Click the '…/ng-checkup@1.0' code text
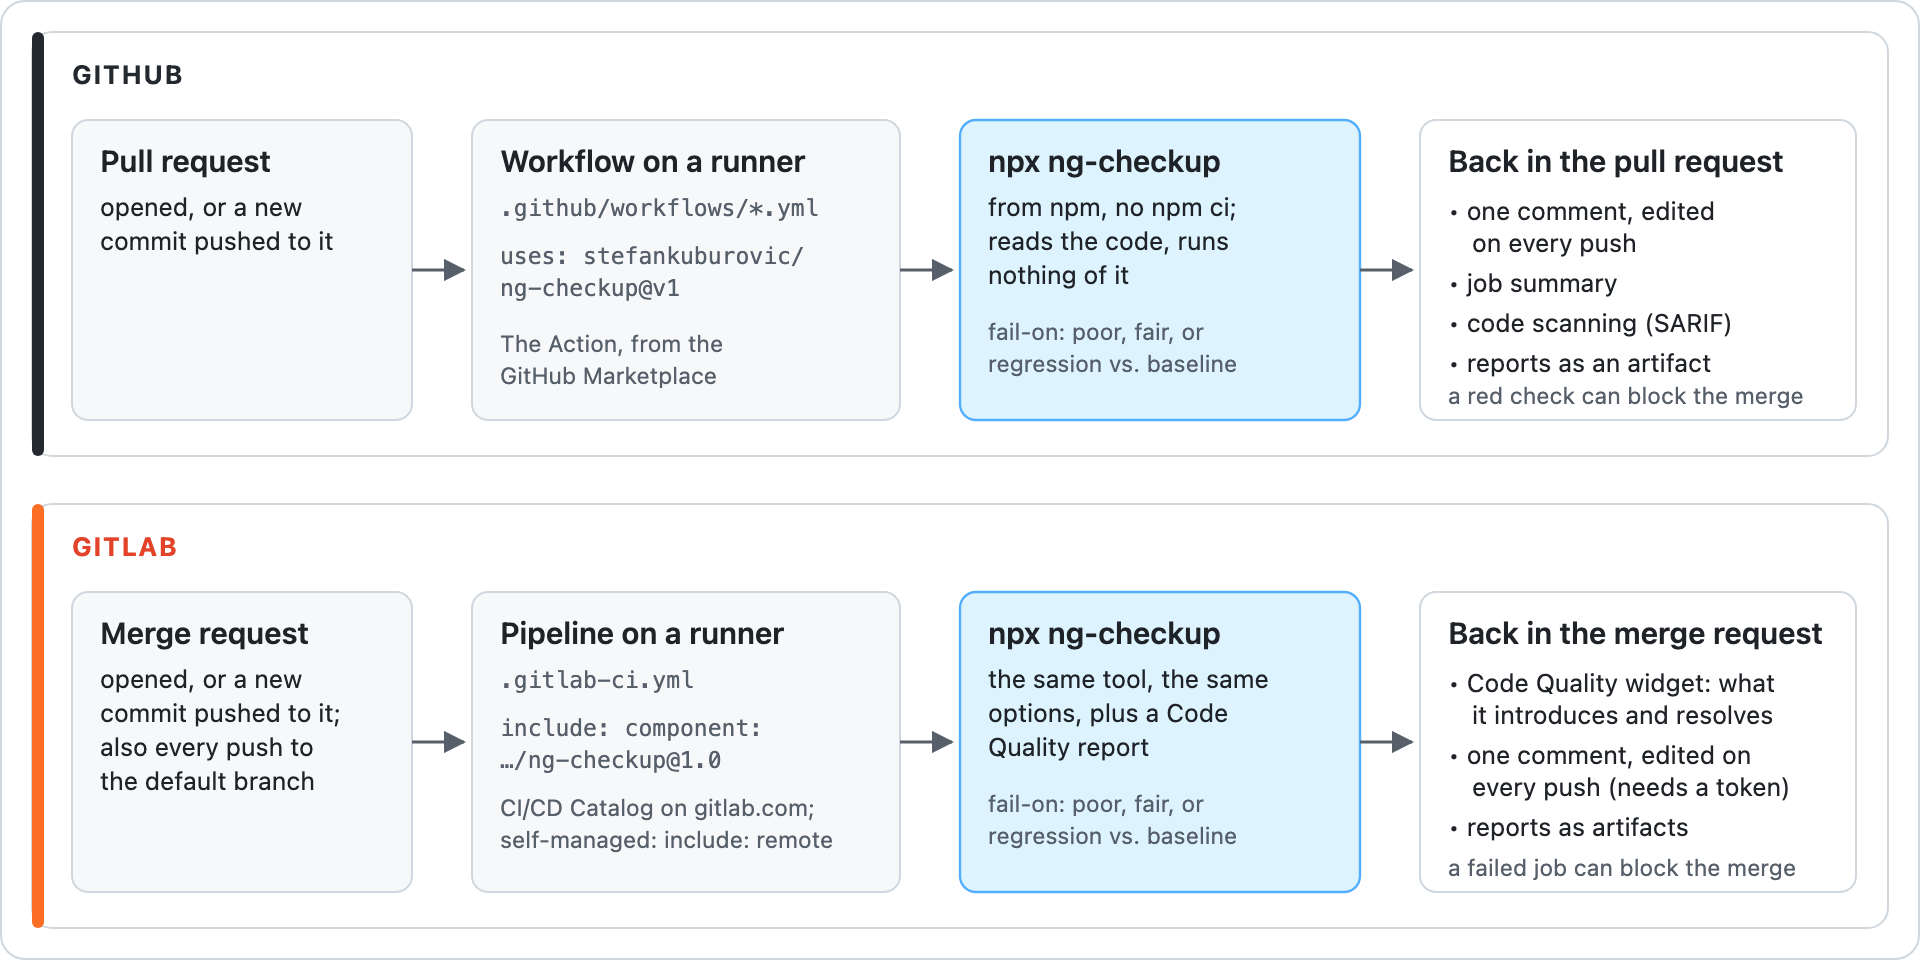Viewport: 1920px width, 960px height. (x=611, y=761)
